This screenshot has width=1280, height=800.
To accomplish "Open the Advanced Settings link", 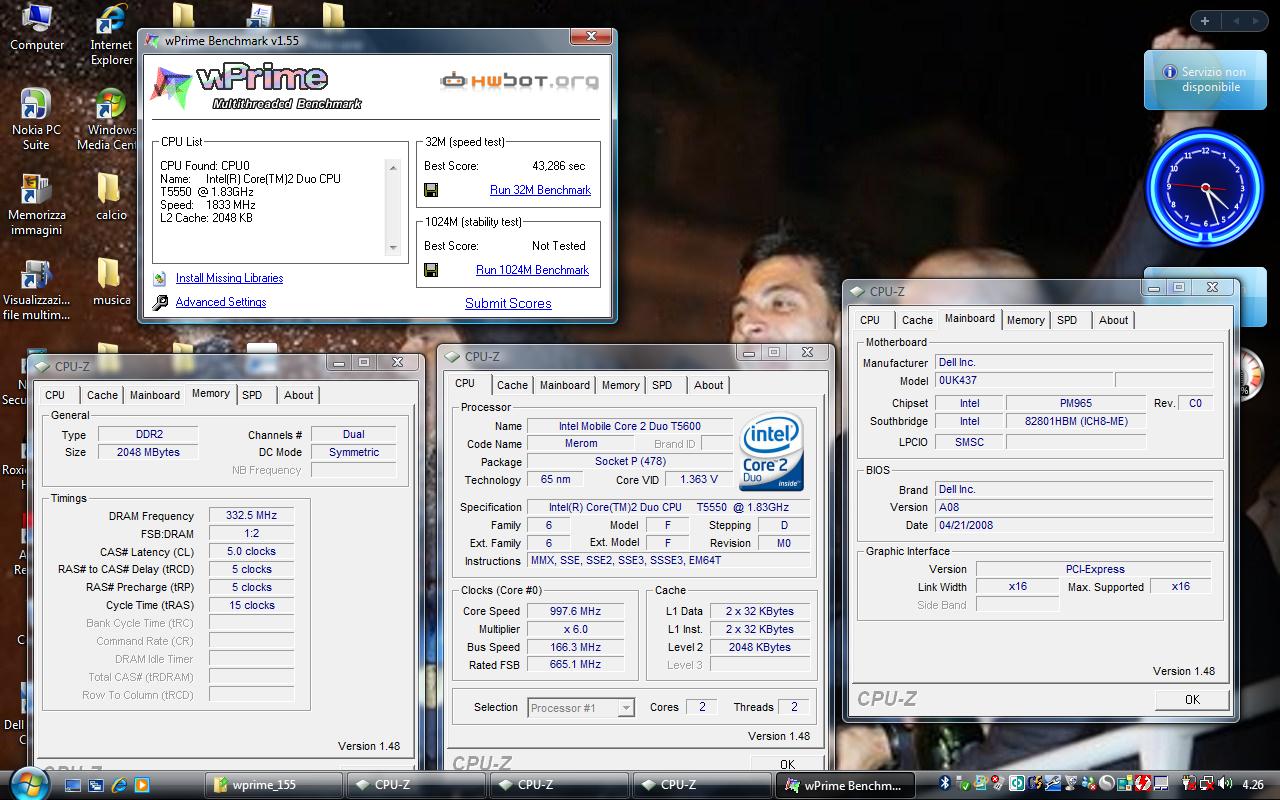I will pos(221,302).
